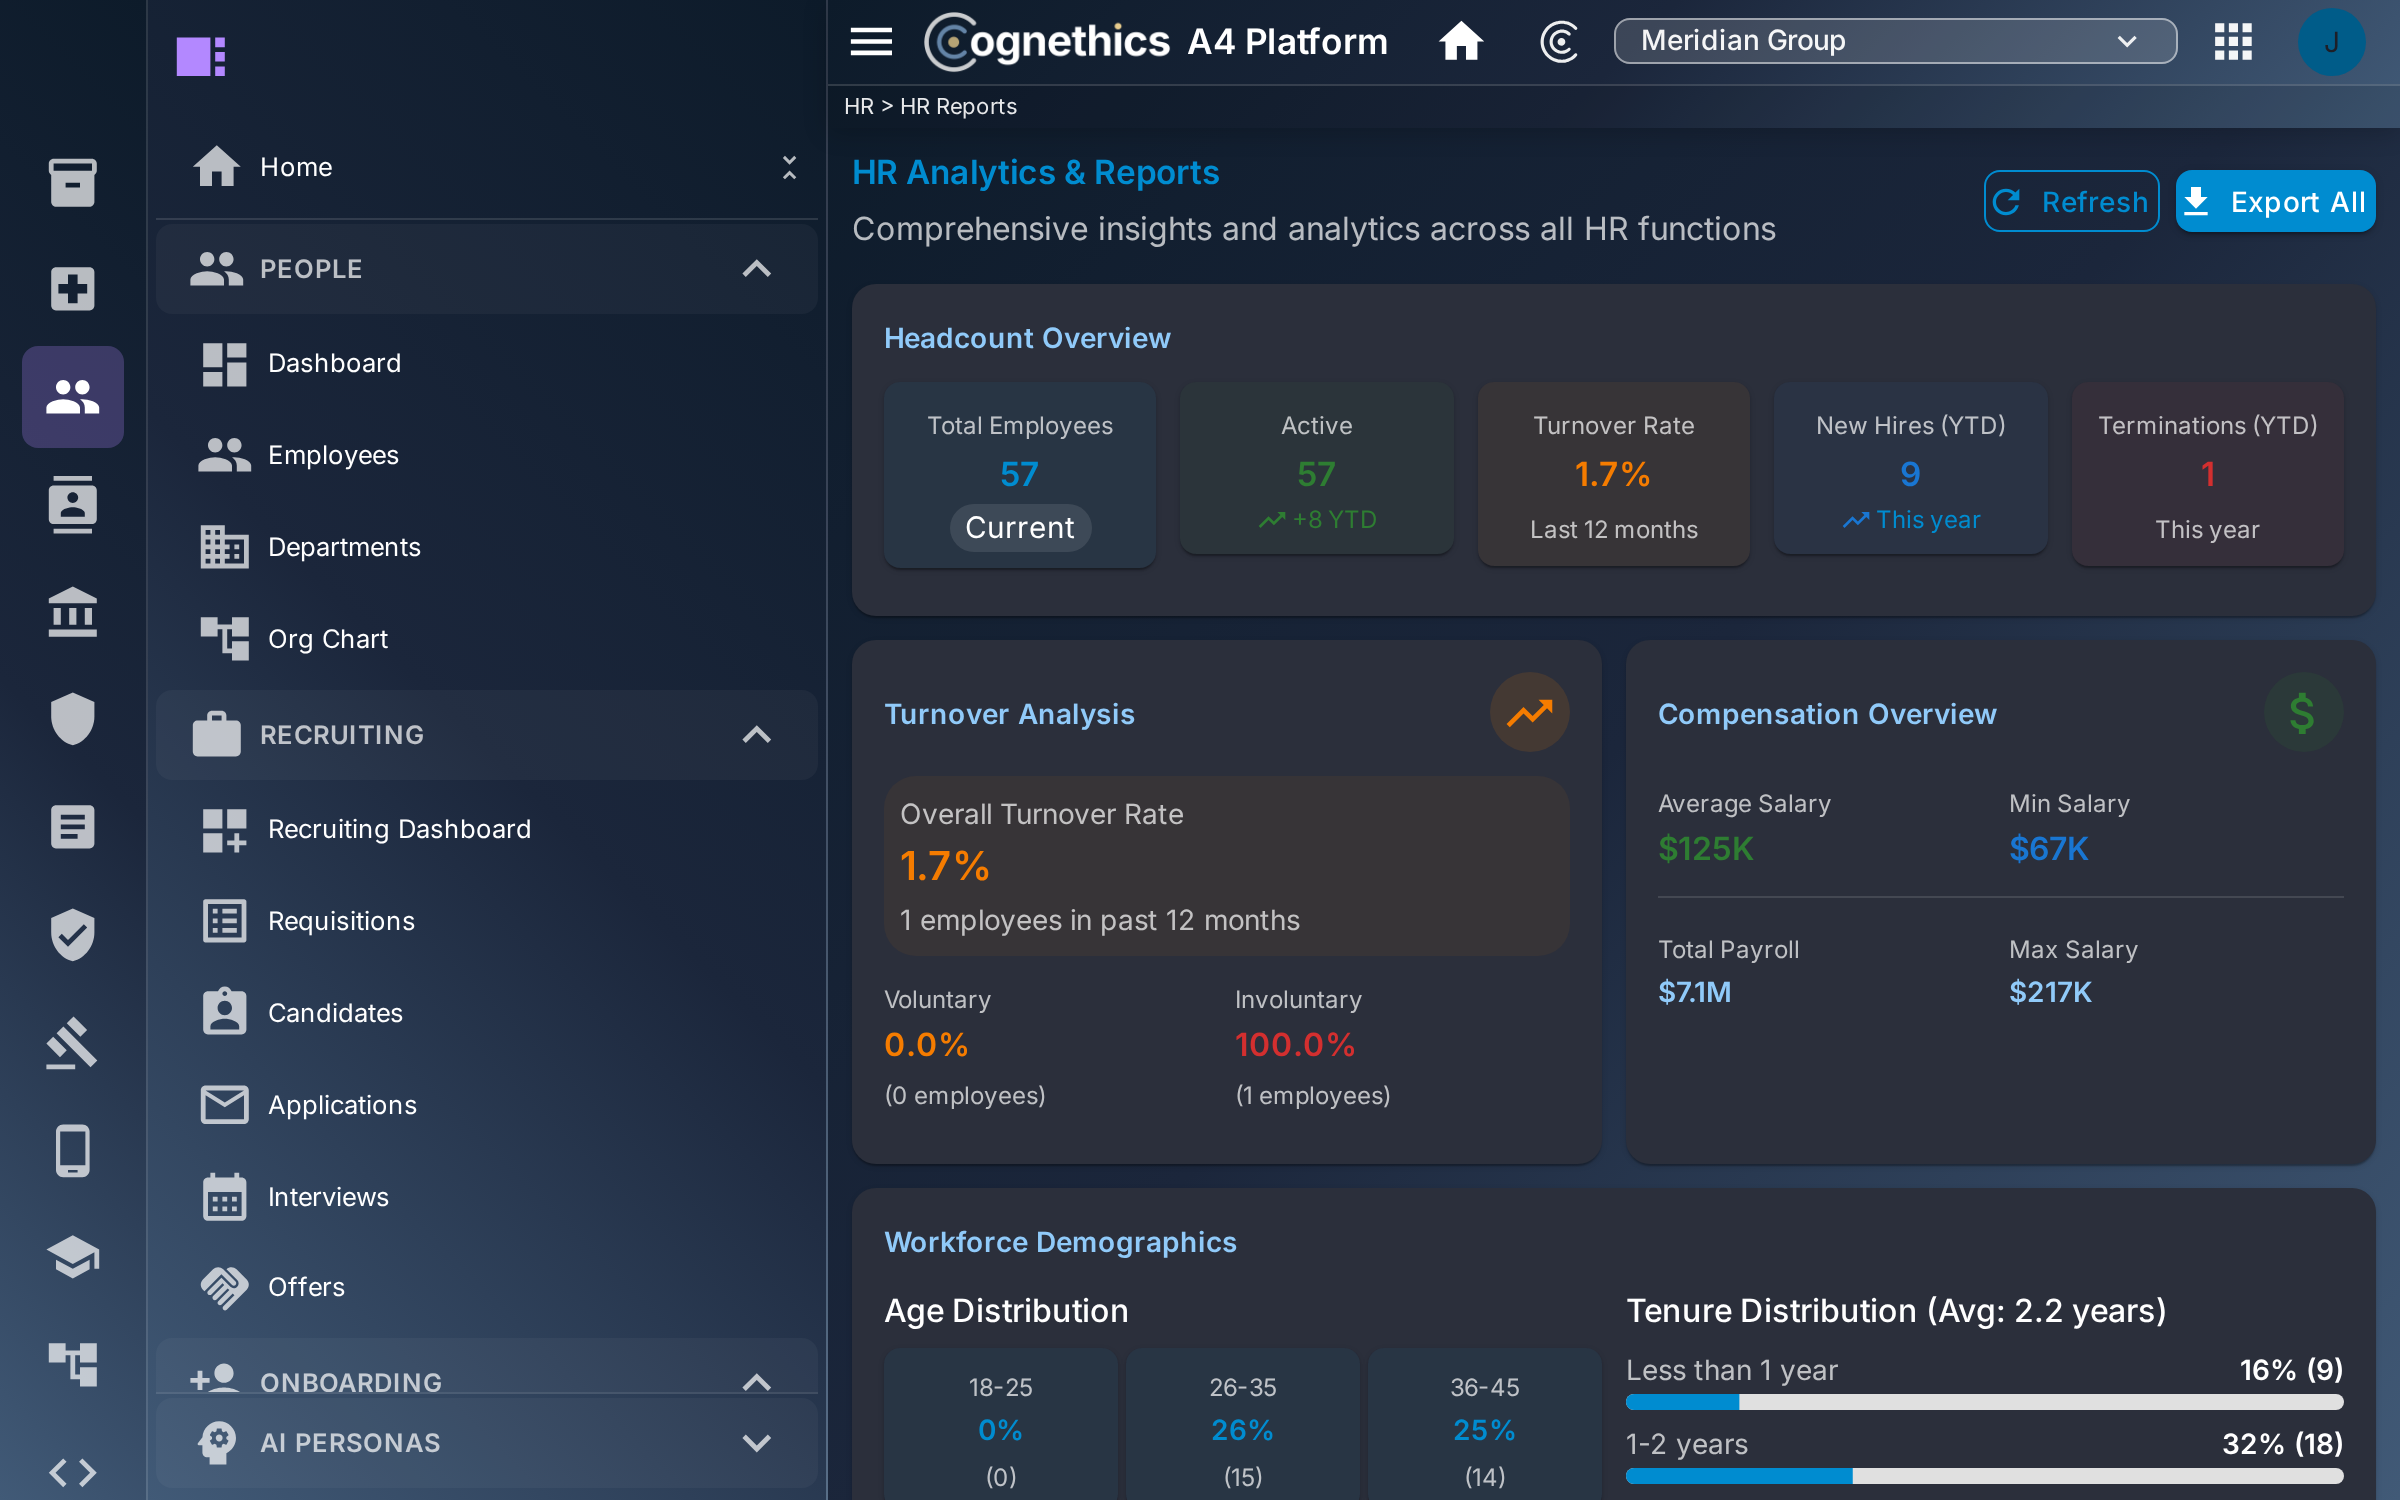Click the orange turnover trend icon
The width and height of the screenshot is (2400, 1500).
[1529, 713]
